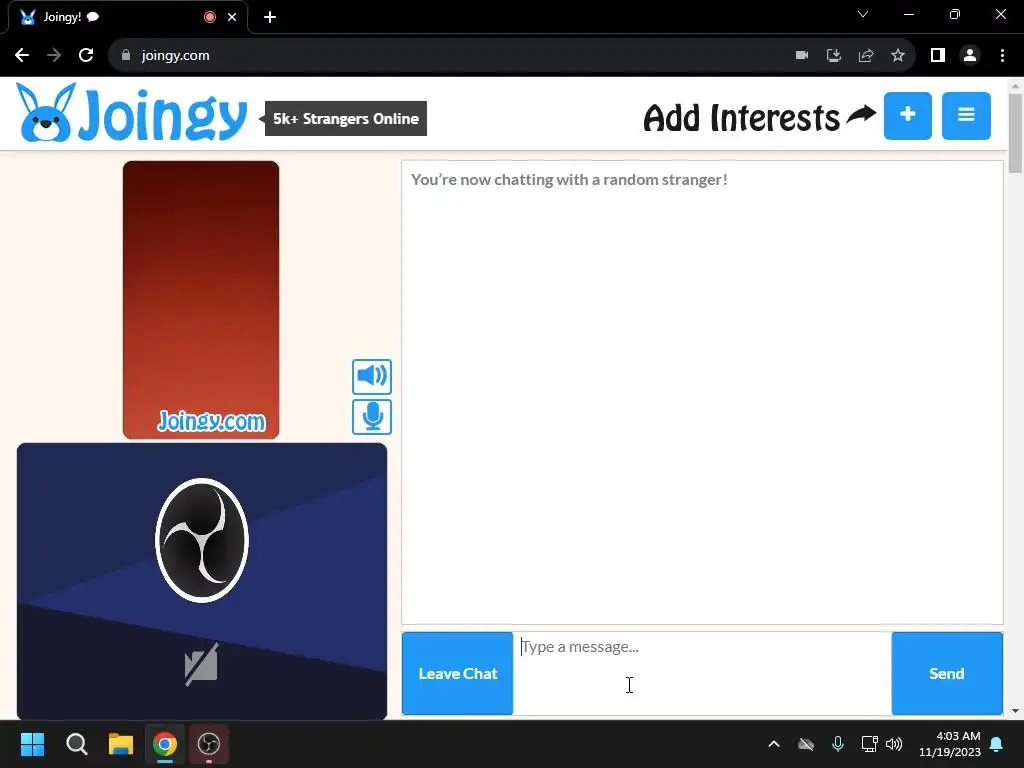Click the page vertical scrollbar thumb
The width and height of the screenshot is (1024, 768).
[1015, 133]
